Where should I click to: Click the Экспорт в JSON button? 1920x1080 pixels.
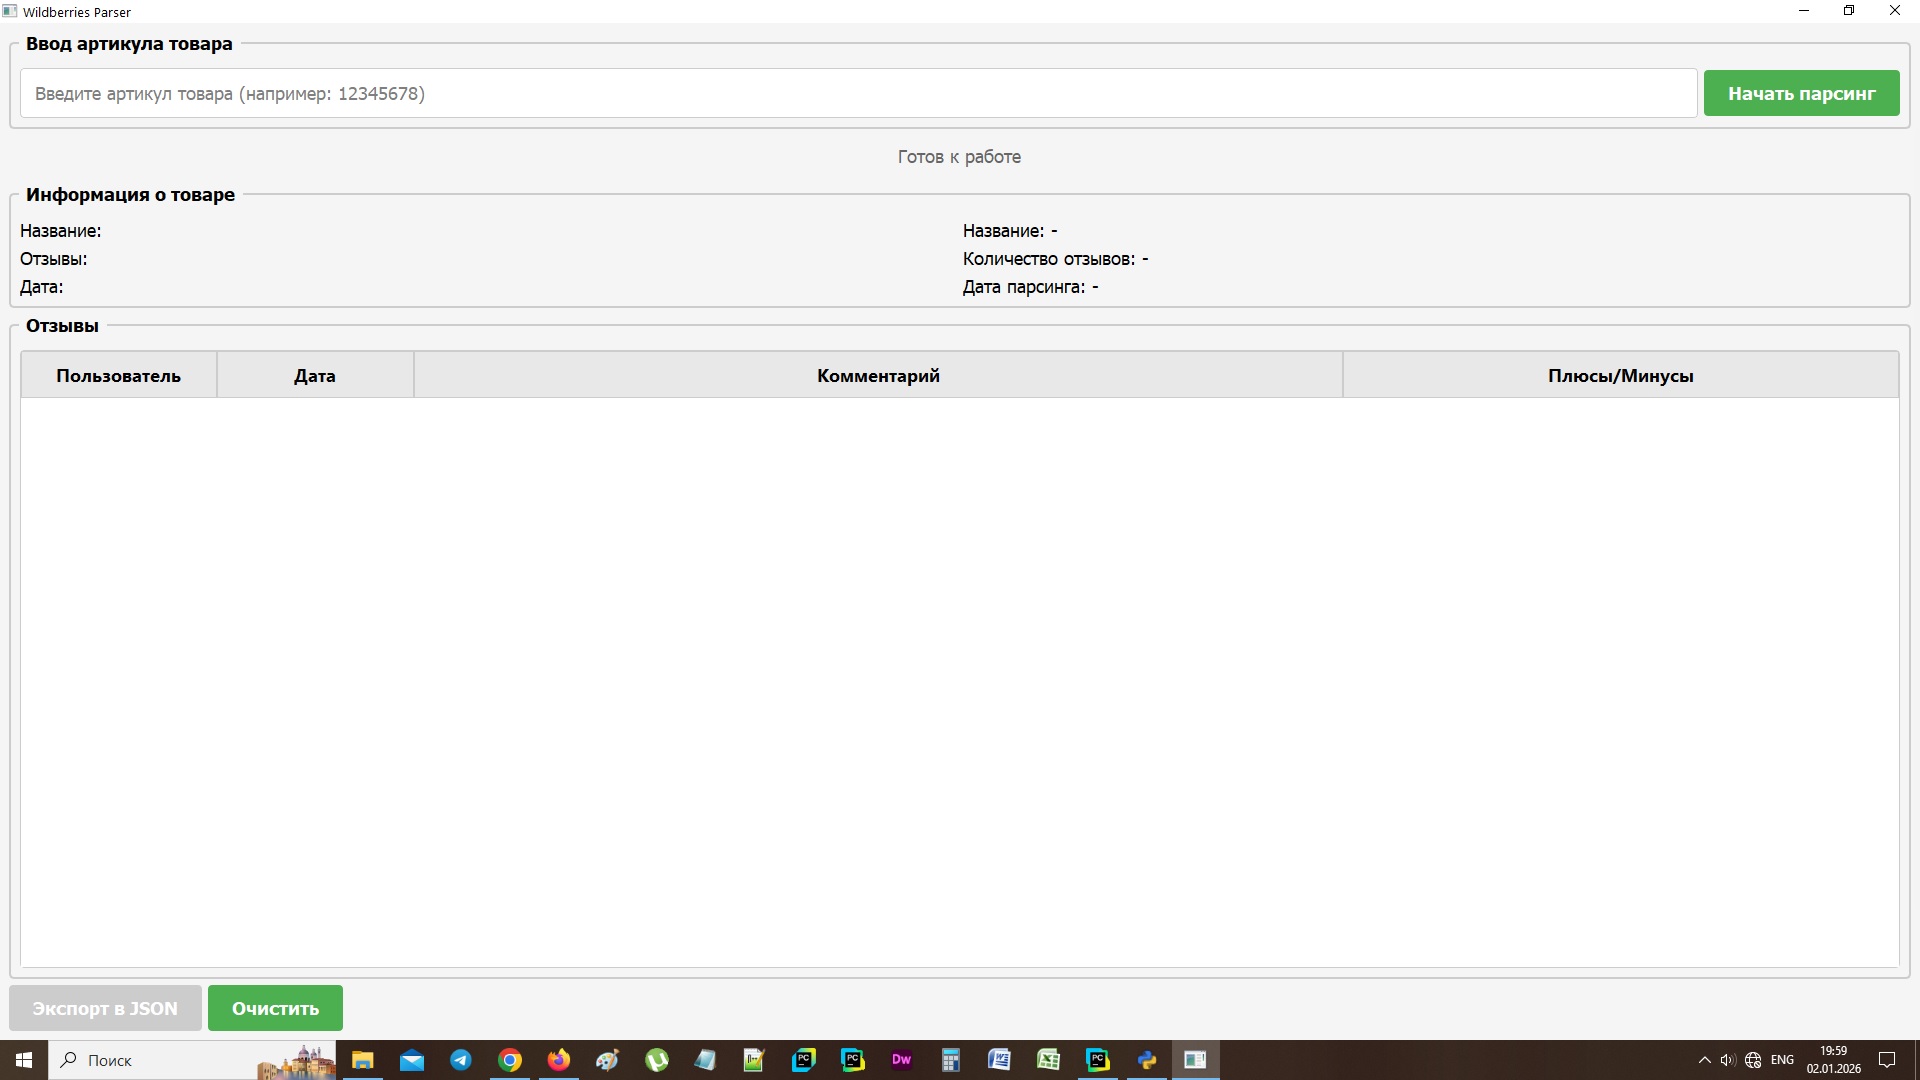(105, 1008)
